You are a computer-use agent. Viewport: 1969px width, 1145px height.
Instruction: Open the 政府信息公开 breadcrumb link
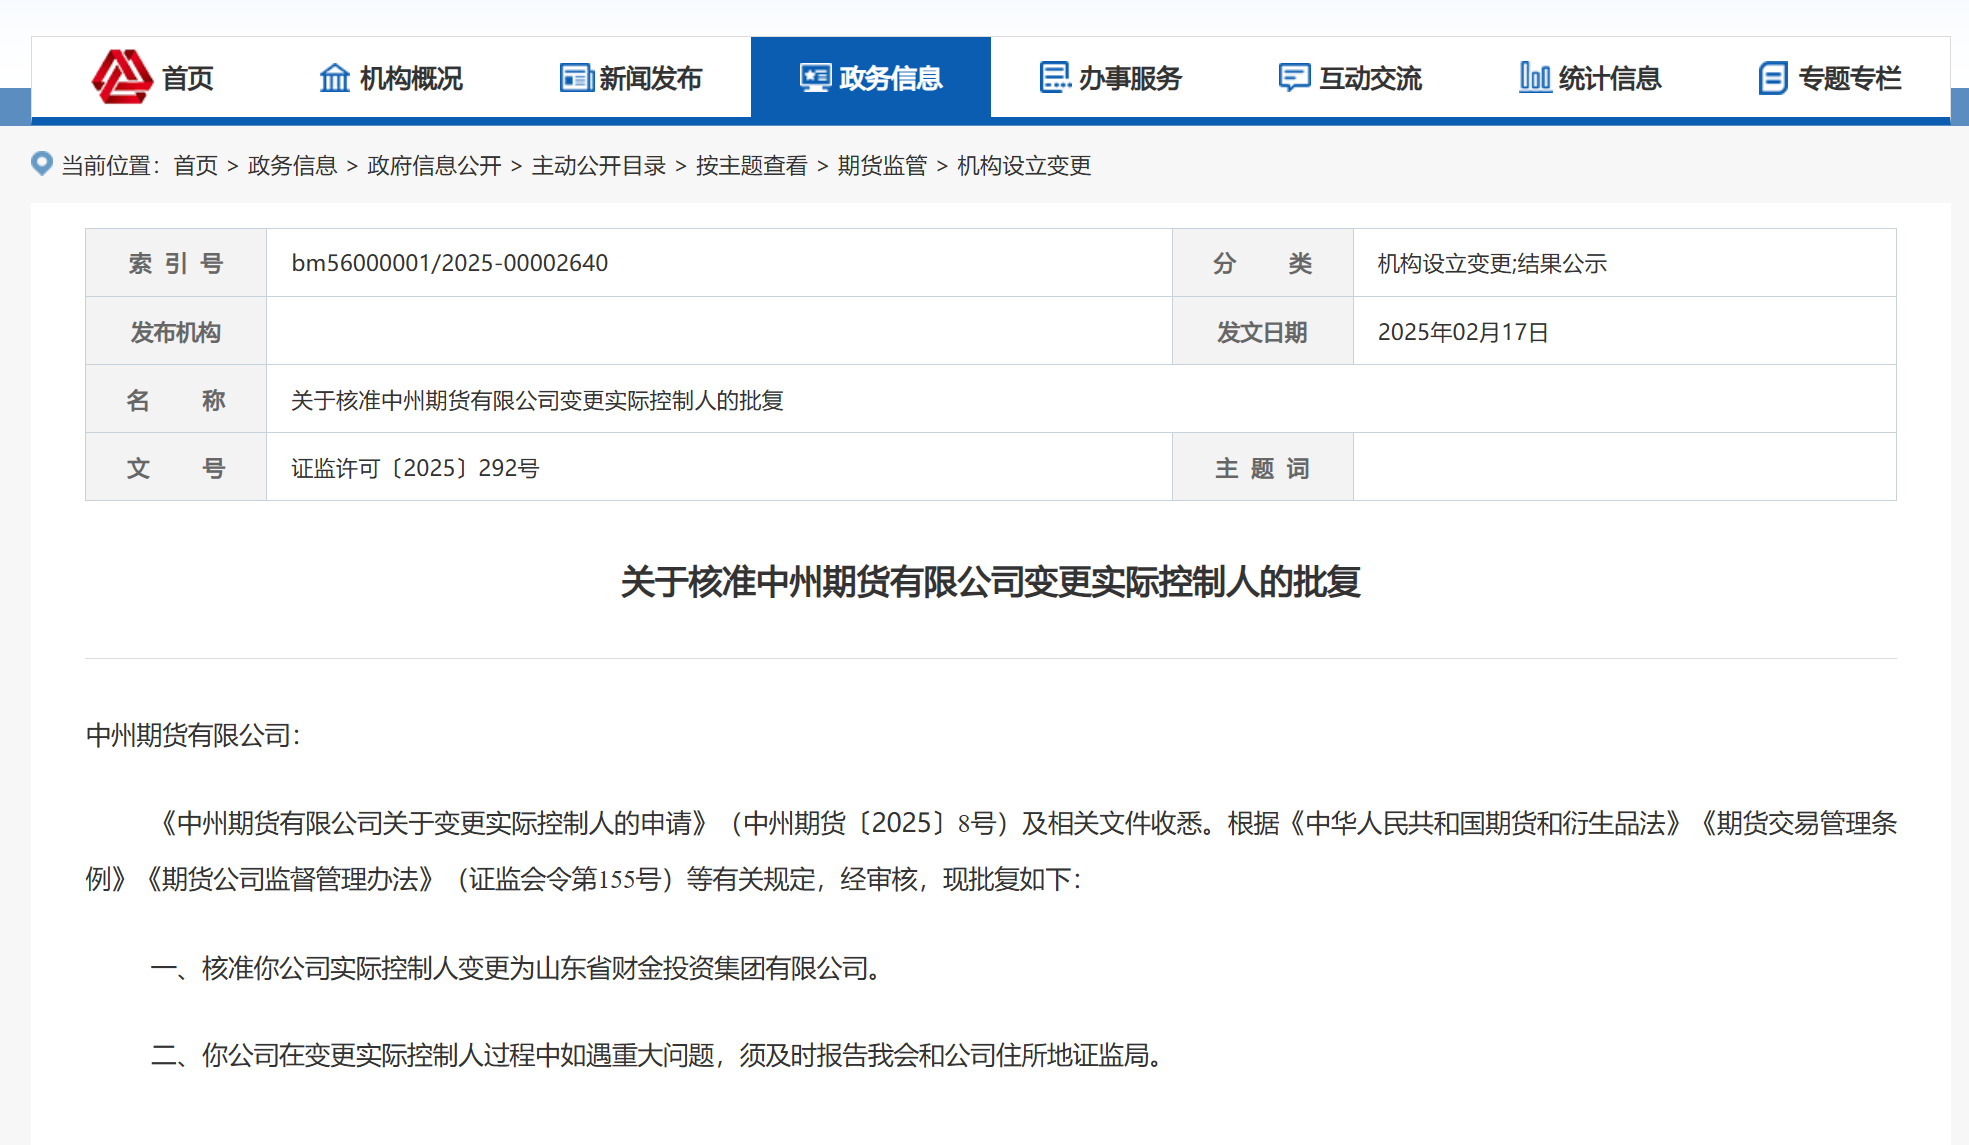coord(434,165)
